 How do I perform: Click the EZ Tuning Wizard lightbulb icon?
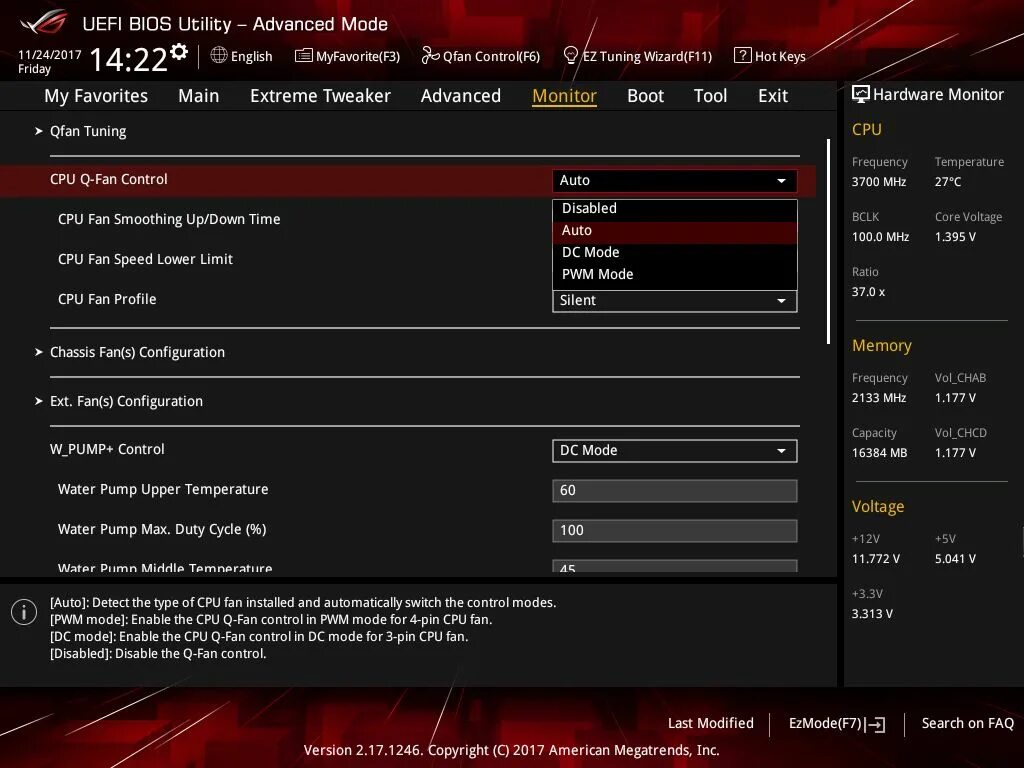click(x=570, y=56)
